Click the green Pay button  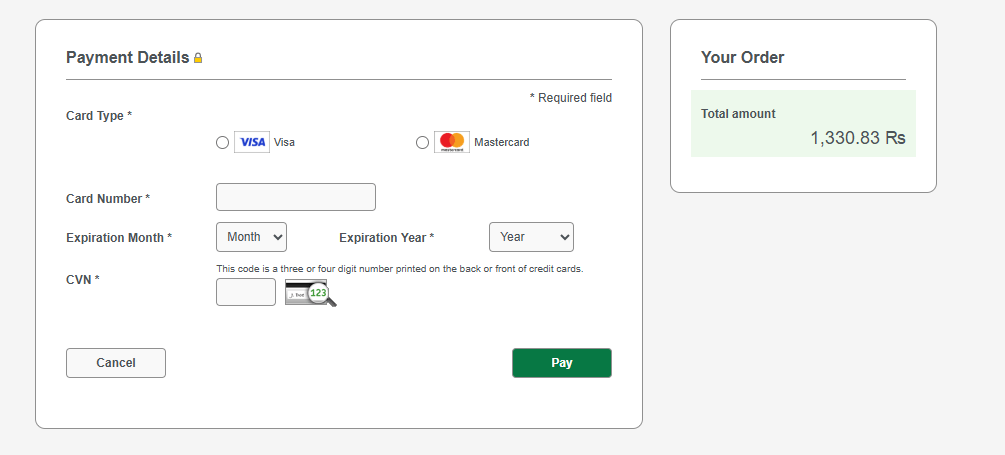561,363
